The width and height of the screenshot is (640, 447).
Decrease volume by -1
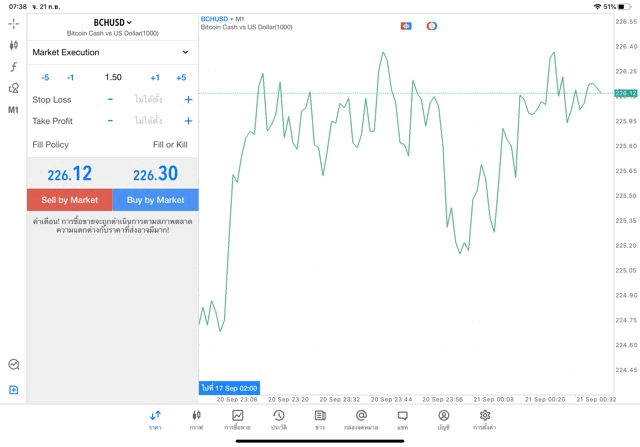click(70, 77)
